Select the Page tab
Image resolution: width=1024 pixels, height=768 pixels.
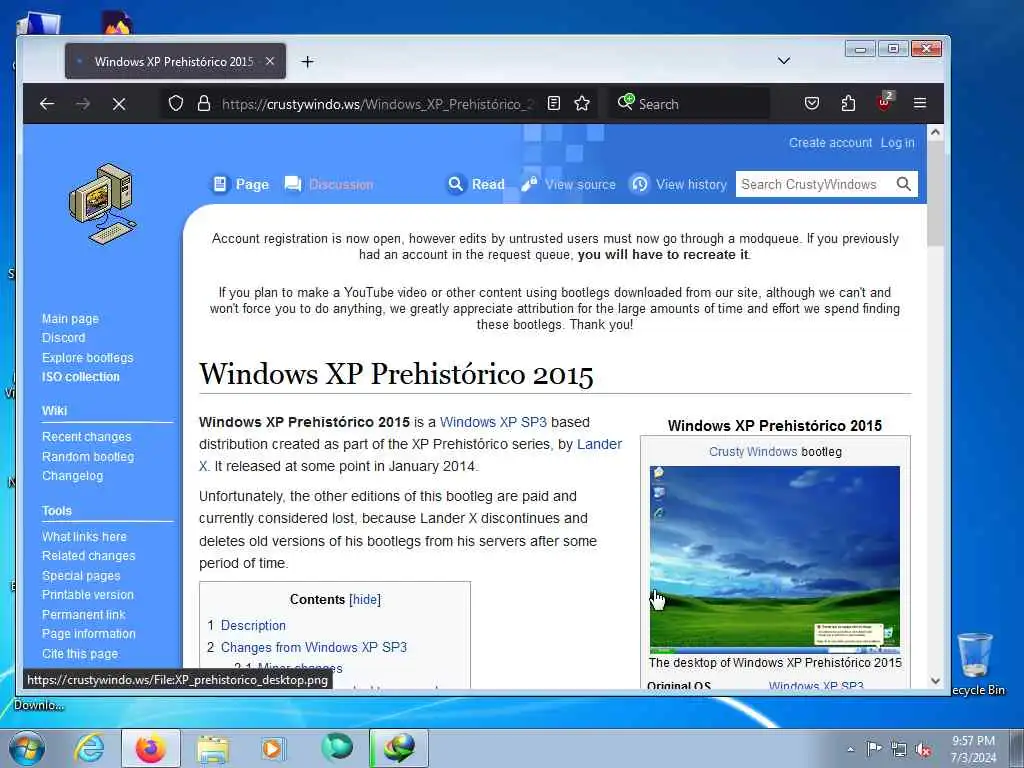[x=240, y=184]
